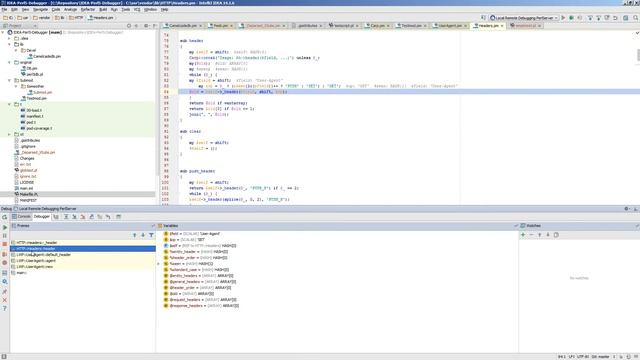This screenshot has height=360, width=640.
Task: Switch to the Console tab
Action: tap(22, 217)
